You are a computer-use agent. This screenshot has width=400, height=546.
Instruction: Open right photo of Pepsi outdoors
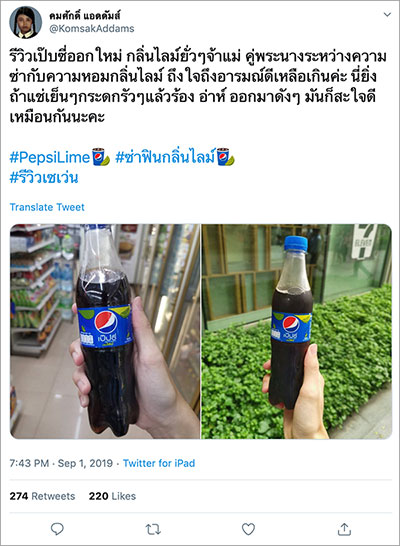[297, 331]
